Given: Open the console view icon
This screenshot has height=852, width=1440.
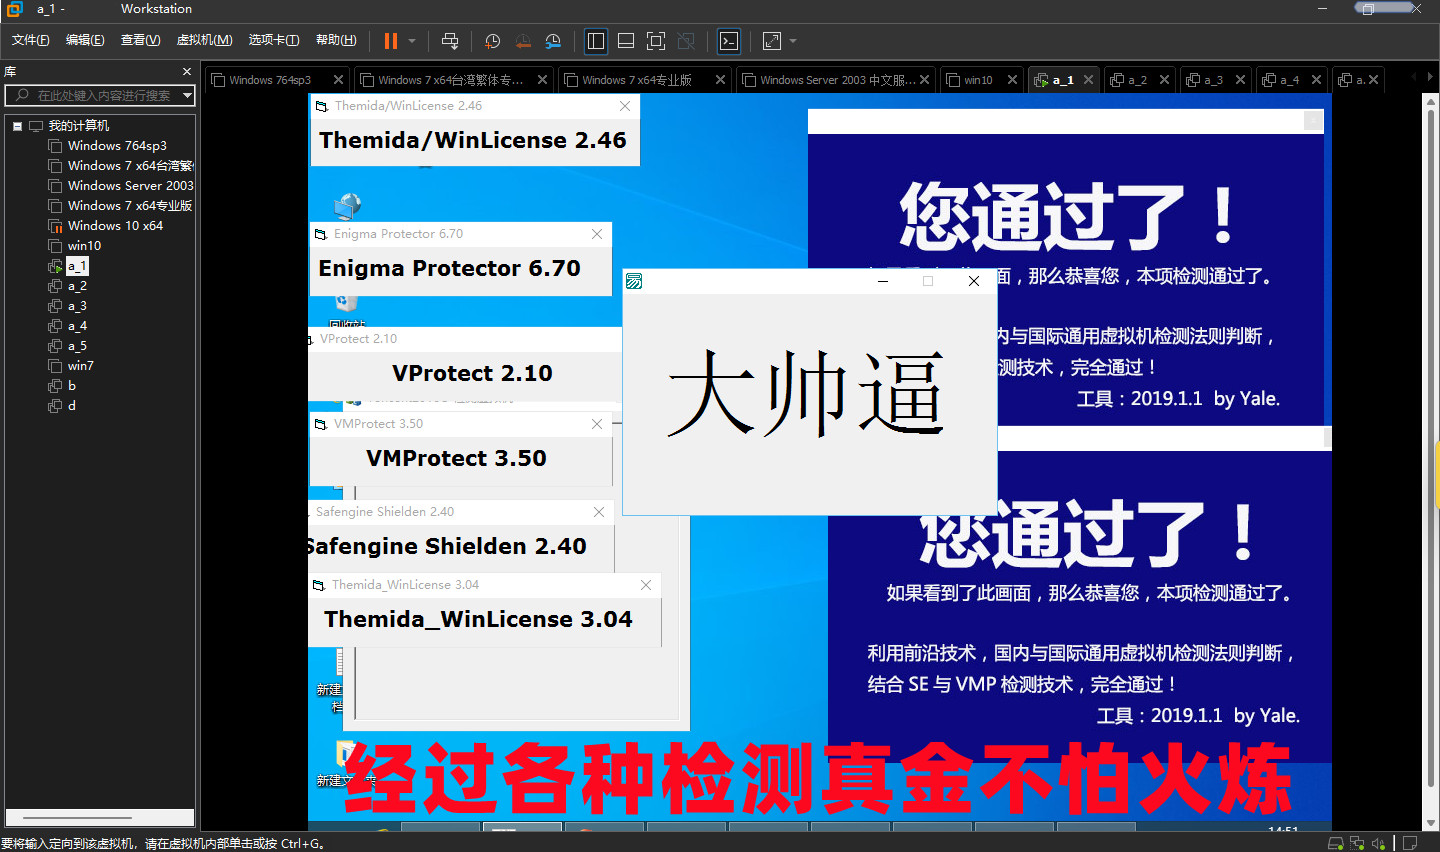Looking at the screenshot, I should (x=729, y=41).
